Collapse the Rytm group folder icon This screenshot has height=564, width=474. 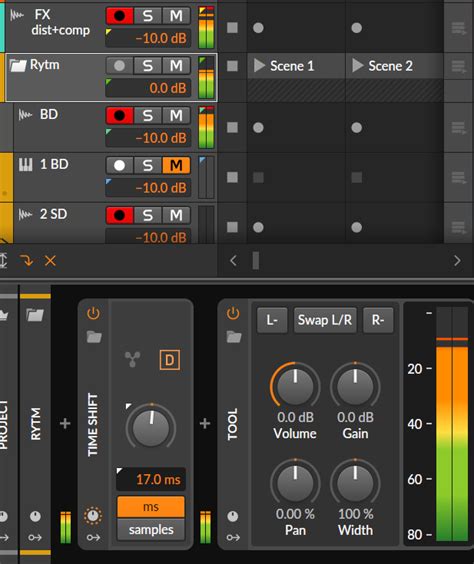(18, 65)
